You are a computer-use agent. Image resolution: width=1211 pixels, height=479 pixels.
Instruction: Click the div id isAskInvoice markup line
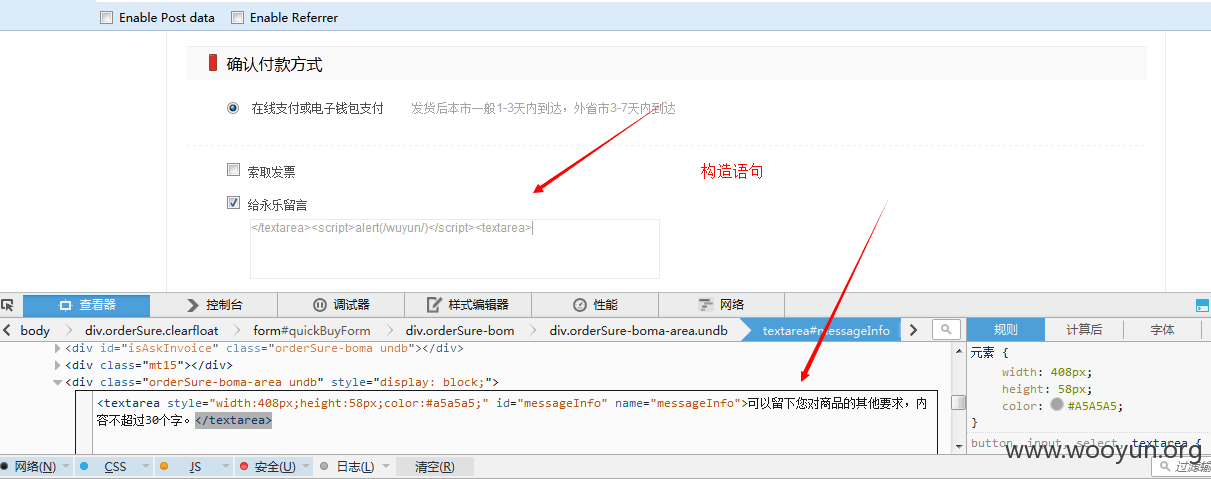[x=264, y=348]
